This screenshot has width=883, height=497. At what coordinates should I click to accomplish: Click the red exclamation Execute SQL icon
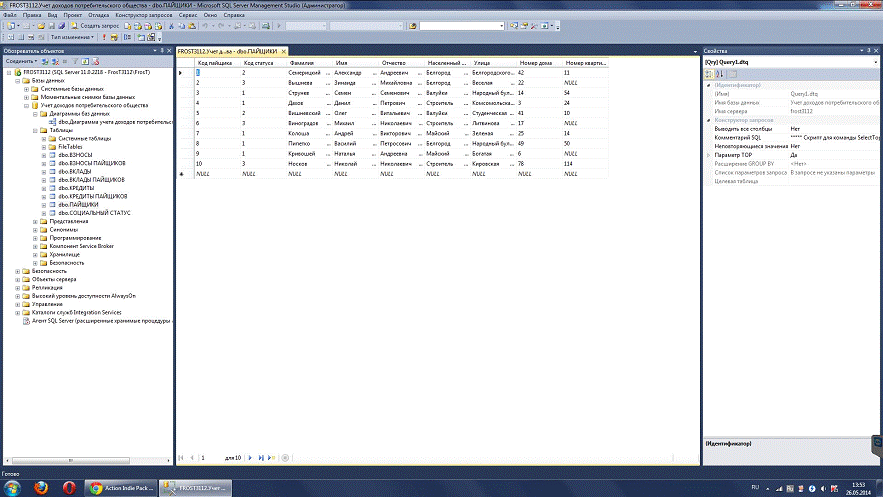(x=104, y=37)
